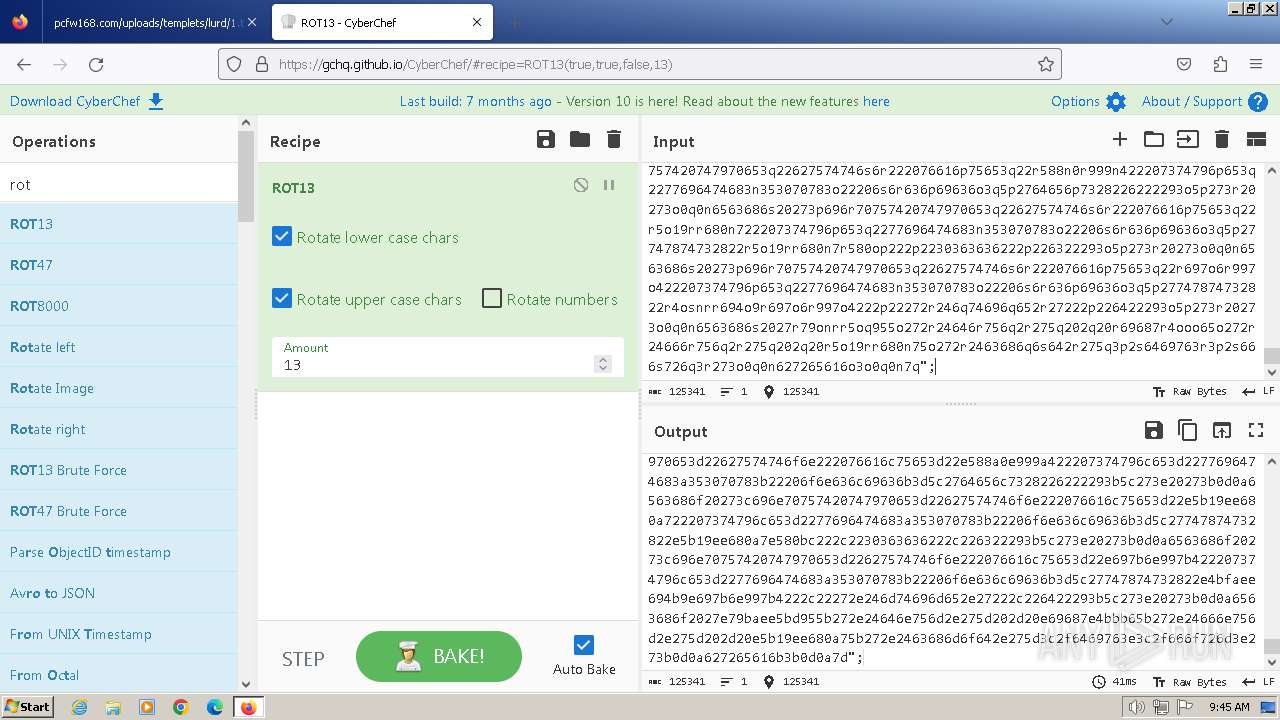Clear the recipe with the trash icon
This screenshot has width=1280, height=720.
click(614, 140)
